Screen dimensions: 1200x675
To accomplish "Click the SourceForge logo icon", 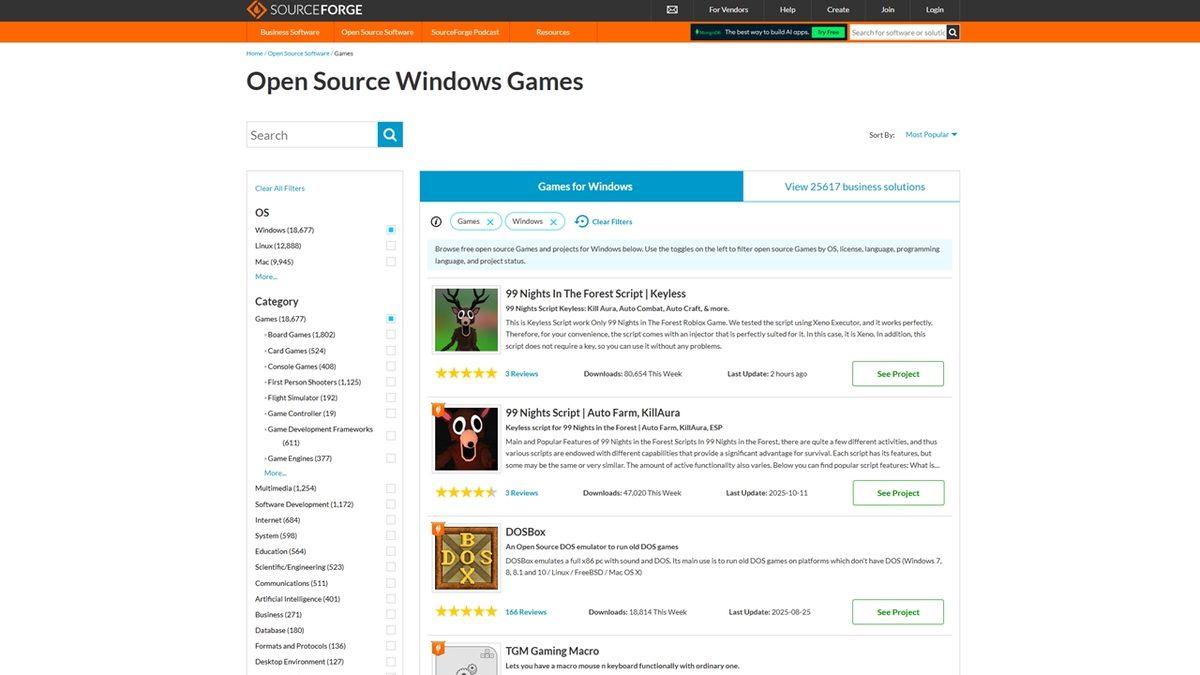I will (257, 10).
